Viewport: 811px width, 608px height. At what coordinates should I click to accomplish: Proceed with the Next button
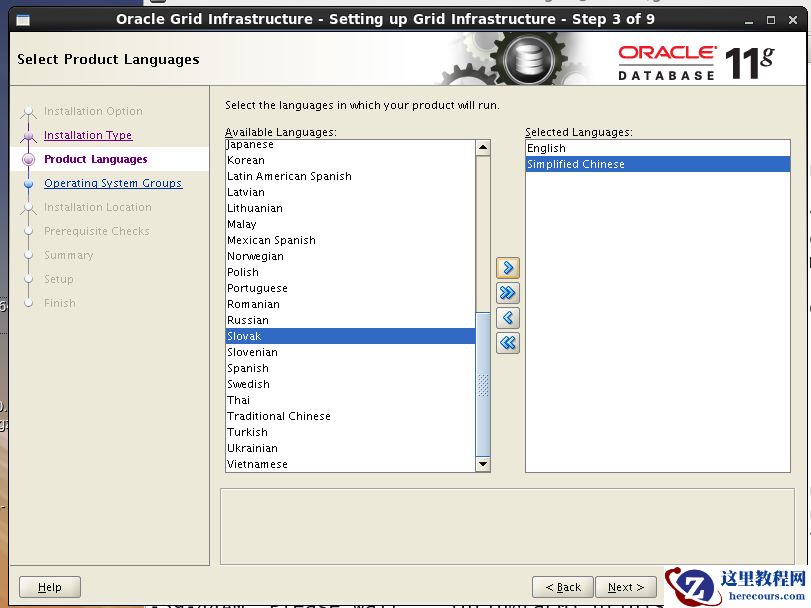point(625,587)
